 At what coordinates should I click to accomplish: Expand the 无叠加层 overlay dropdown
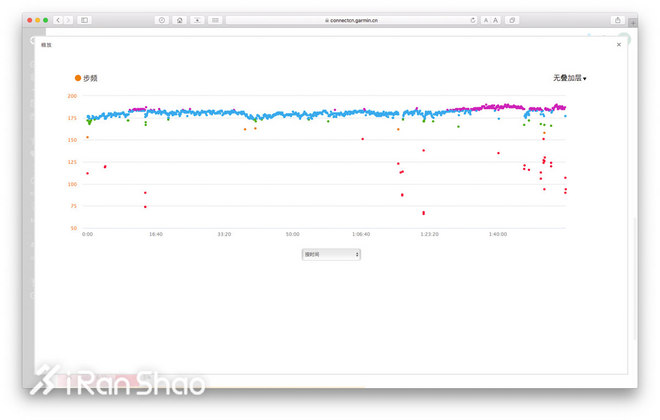click(x=570, y=78)
